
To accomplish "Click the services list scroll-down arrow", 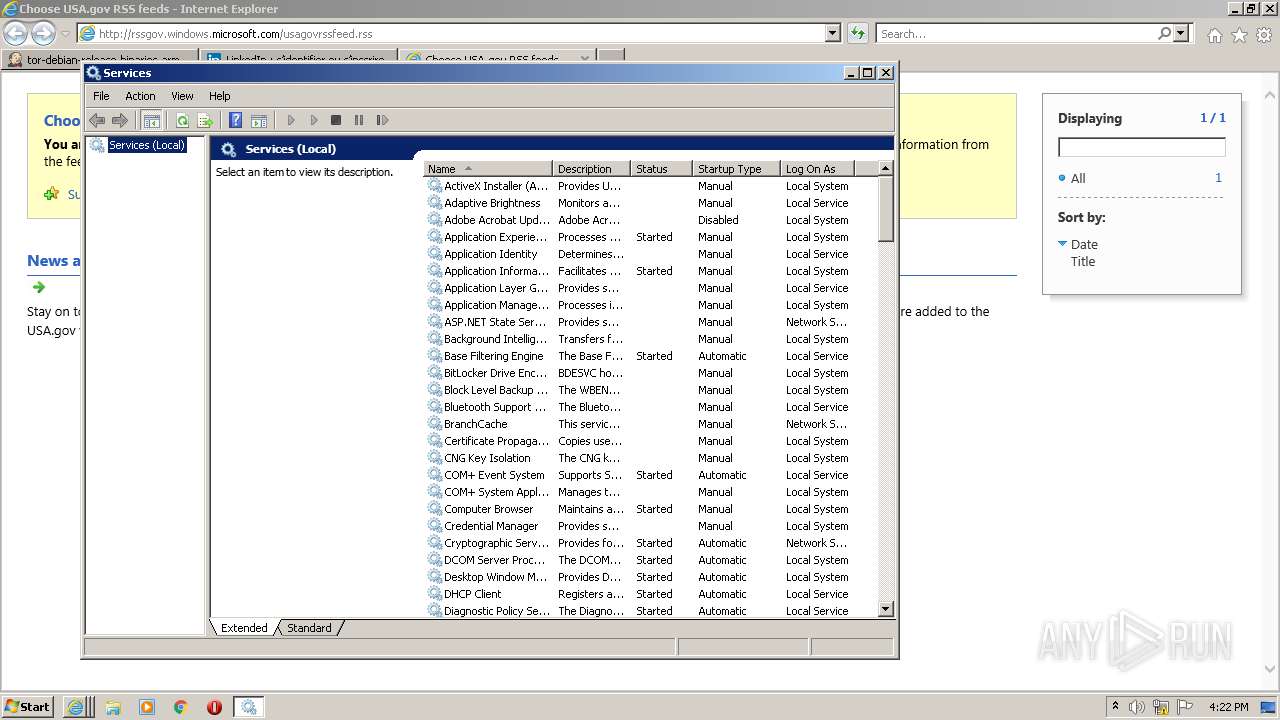I will 885,609.
